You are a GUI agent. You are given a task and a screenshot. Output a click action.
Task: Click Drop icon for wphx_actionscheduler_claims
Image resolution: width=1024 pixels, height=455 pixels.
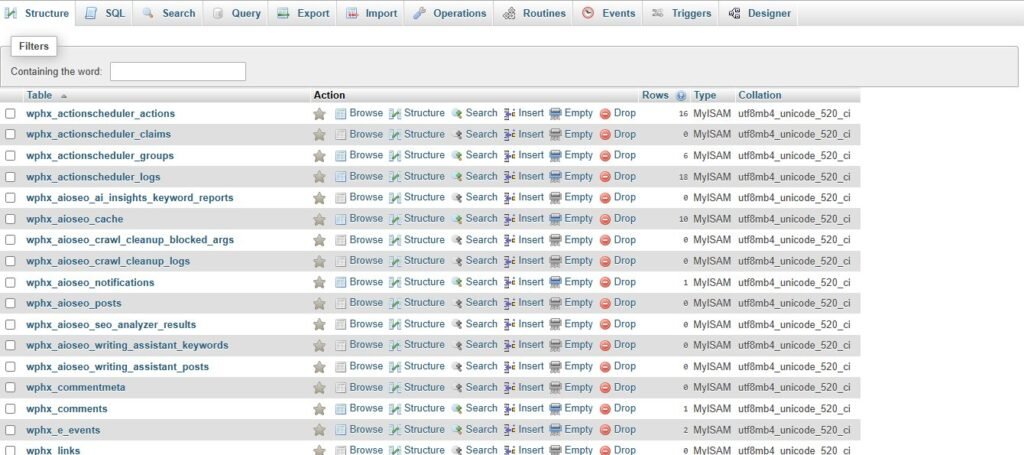pyautogui.click(x=605, y=134)
